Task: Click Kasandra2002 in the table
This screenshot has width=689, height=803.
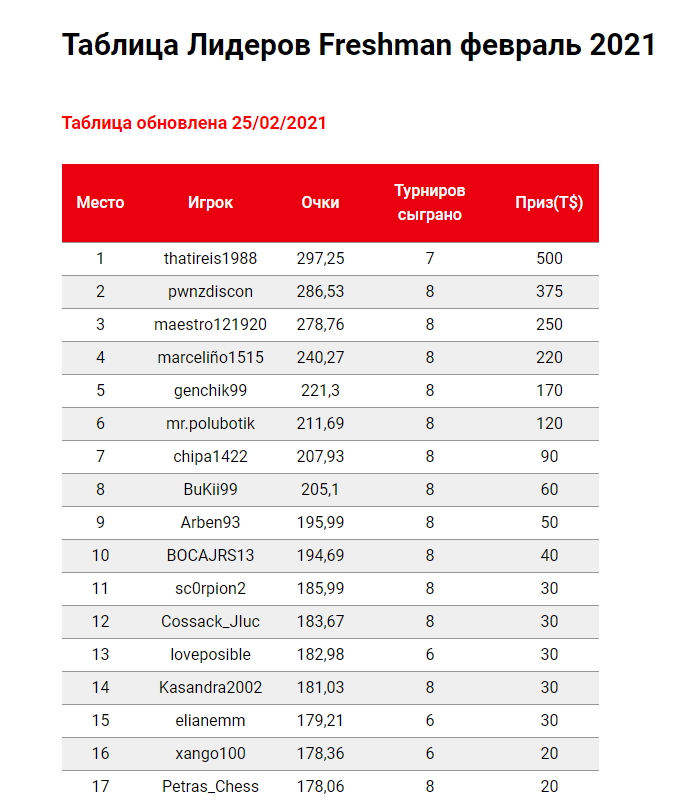Action: click(x=211, y=687)
